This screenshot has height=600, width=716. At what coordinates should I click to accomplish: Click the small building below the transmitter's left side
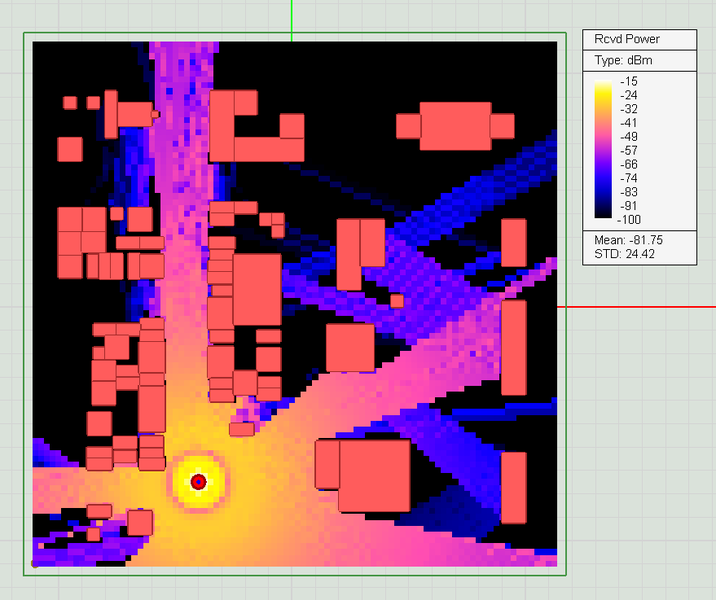(x=140, y=522)
